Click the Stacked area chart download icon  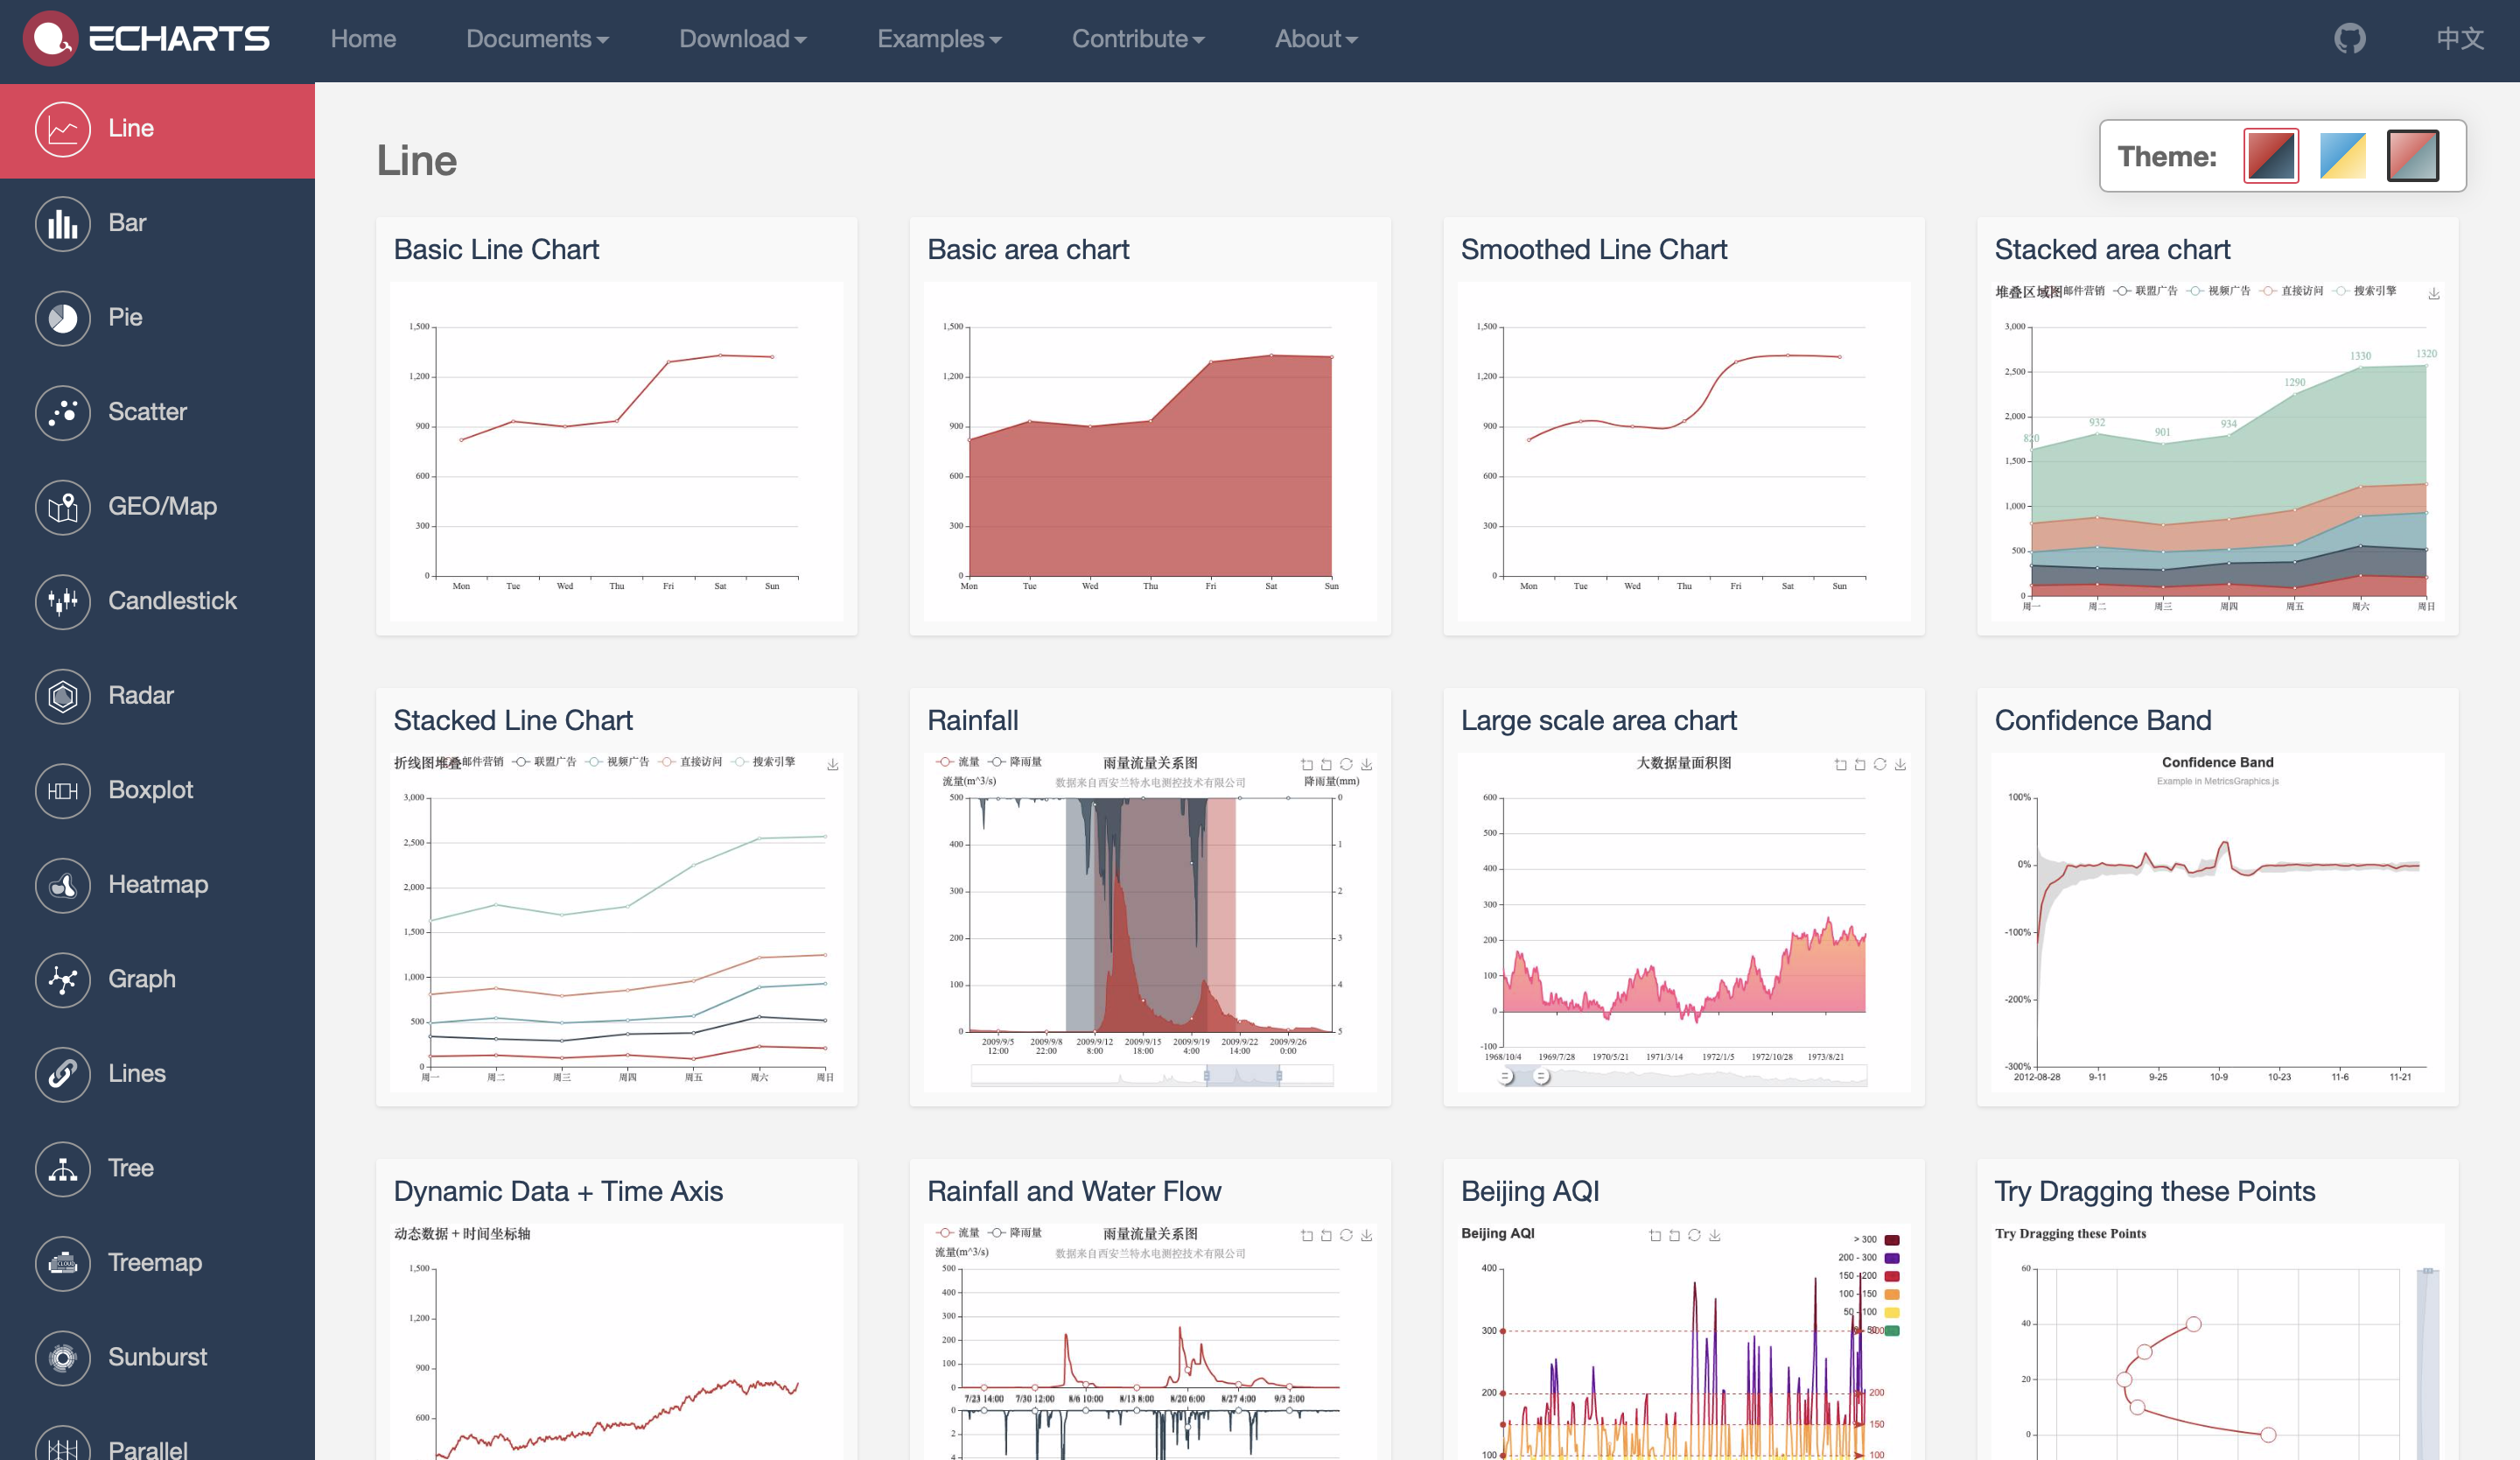click(2434, 293)
